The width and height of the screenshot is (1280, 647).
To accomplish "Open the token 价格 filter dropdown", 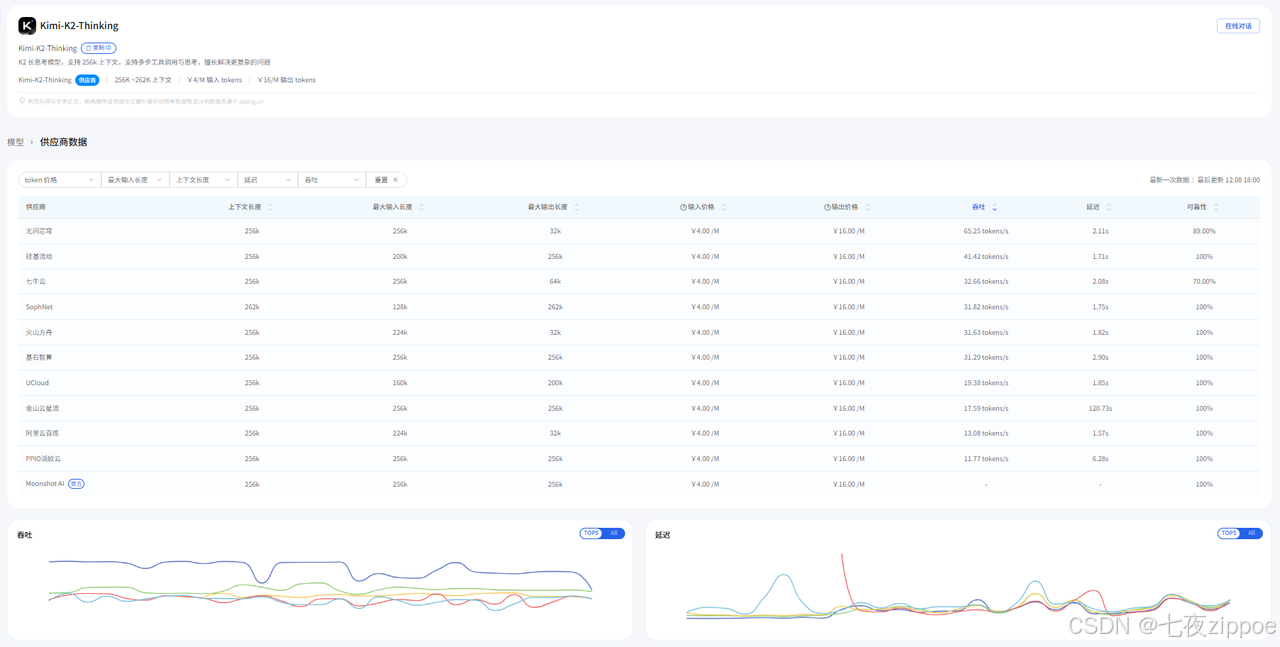I will 58,180.
